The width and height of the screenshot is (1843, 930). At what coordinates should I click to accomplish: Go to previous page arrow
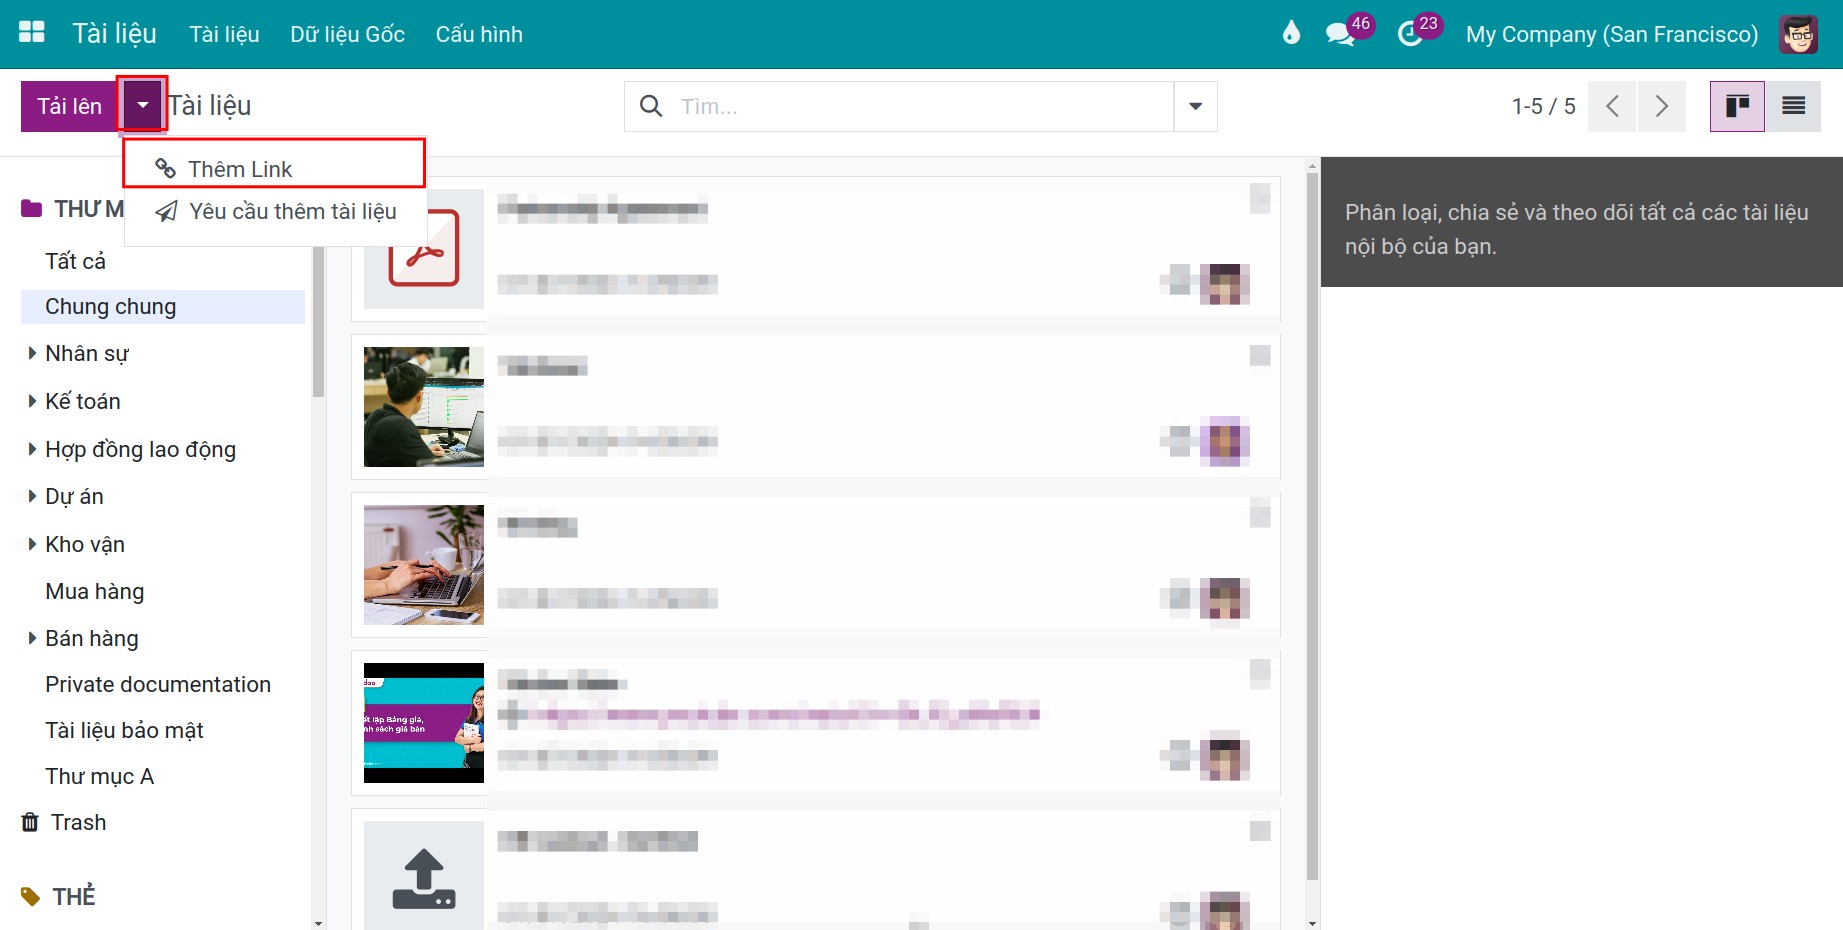pos(1612,106)
